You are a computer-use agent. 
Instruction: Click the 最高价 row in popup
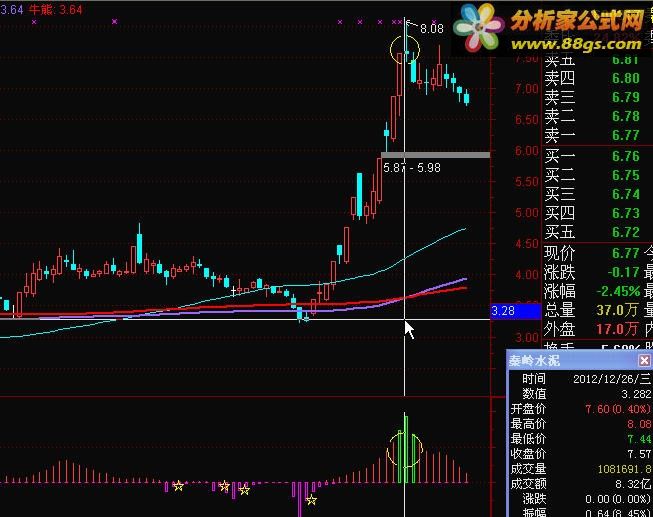click(x=581, y=424)
